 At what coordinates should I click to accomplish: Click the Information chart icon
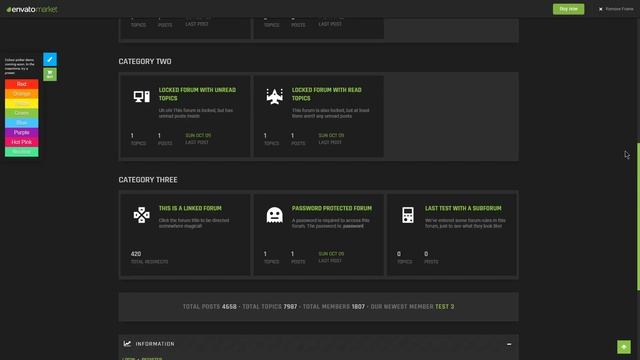[127, 344]
